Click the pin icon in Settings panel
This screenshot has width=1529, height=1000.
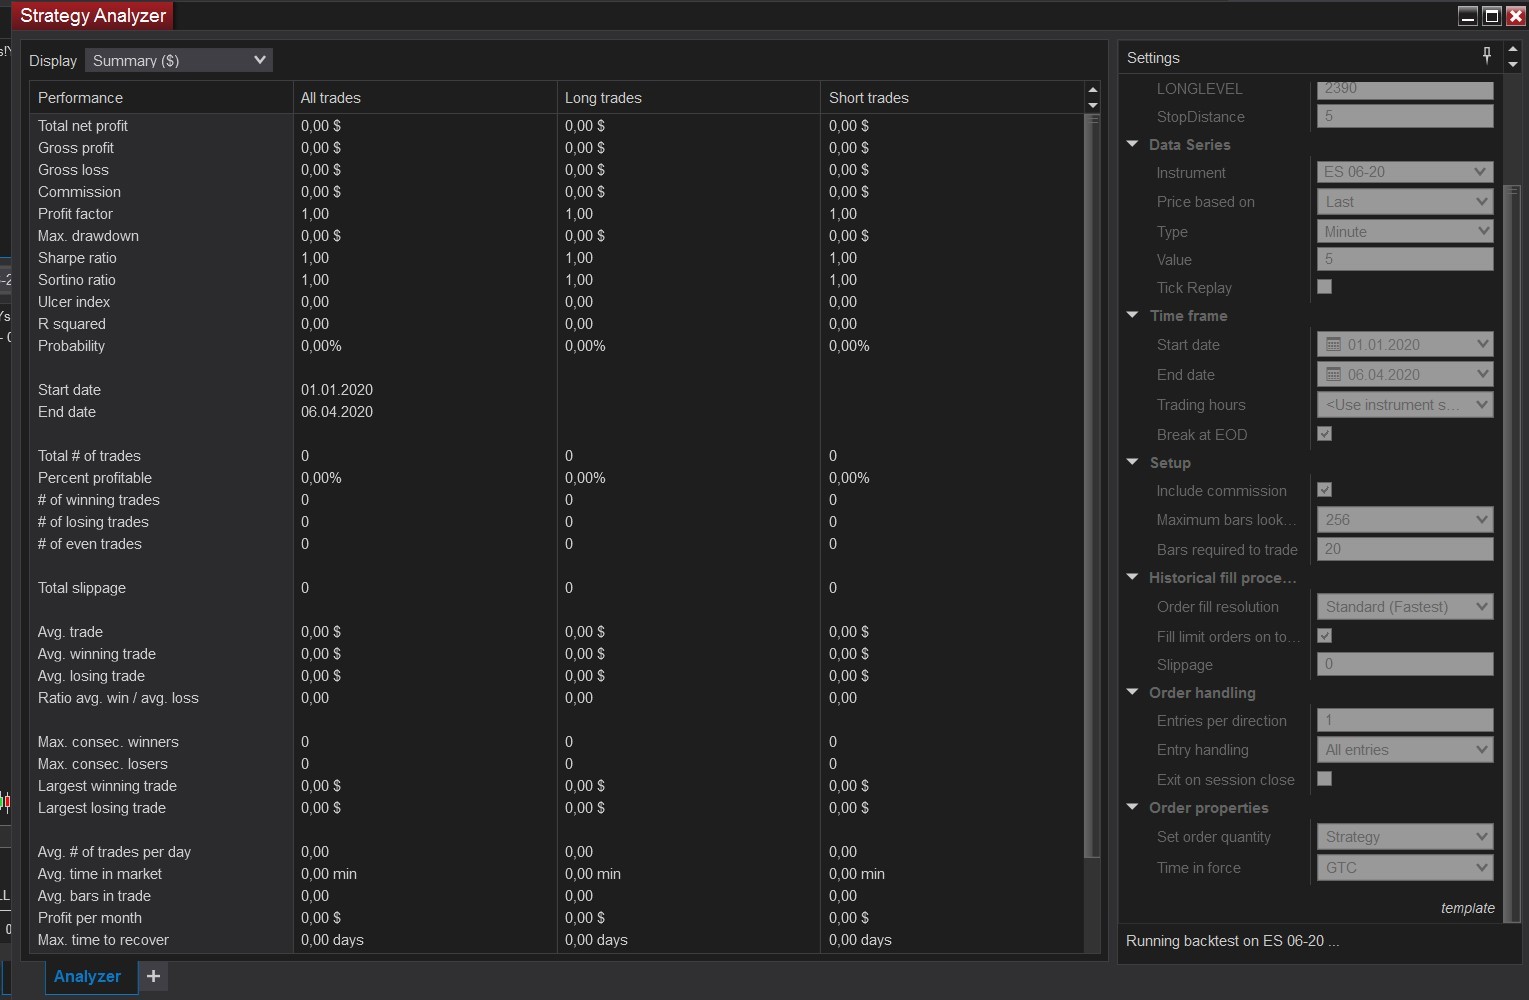coord(1486,56)
